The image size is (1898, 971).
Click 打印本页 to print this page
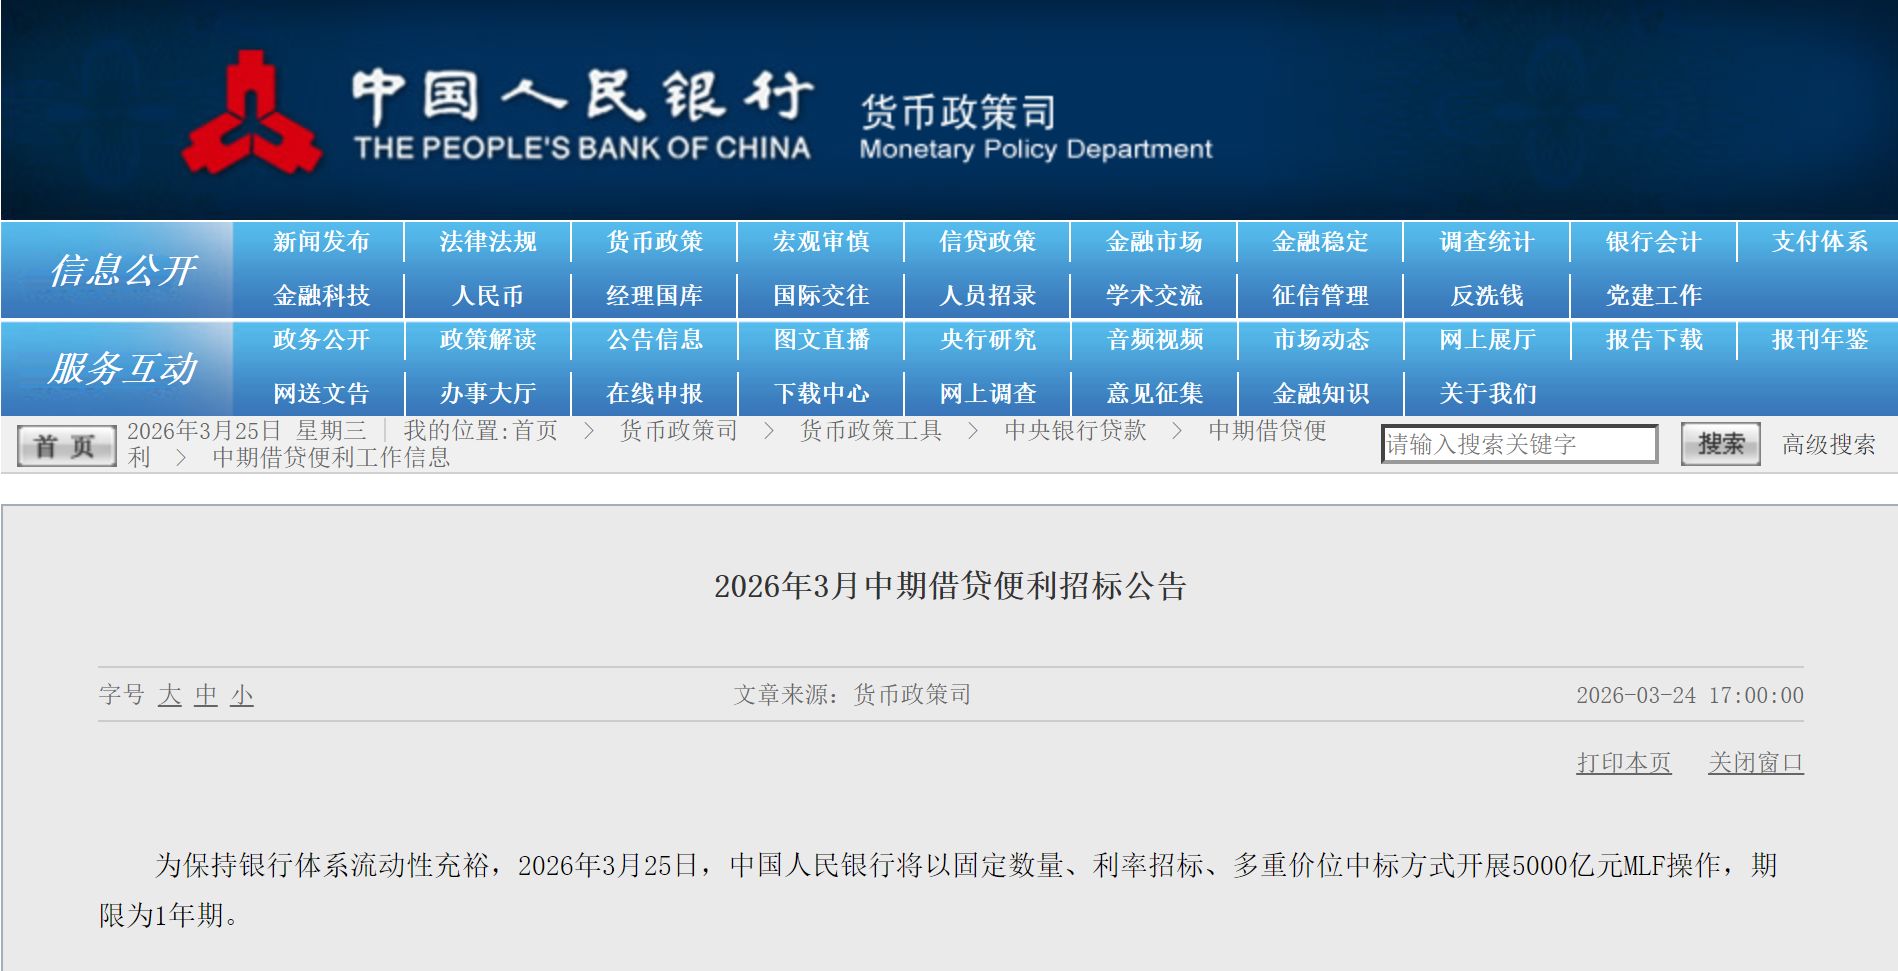1622,761
